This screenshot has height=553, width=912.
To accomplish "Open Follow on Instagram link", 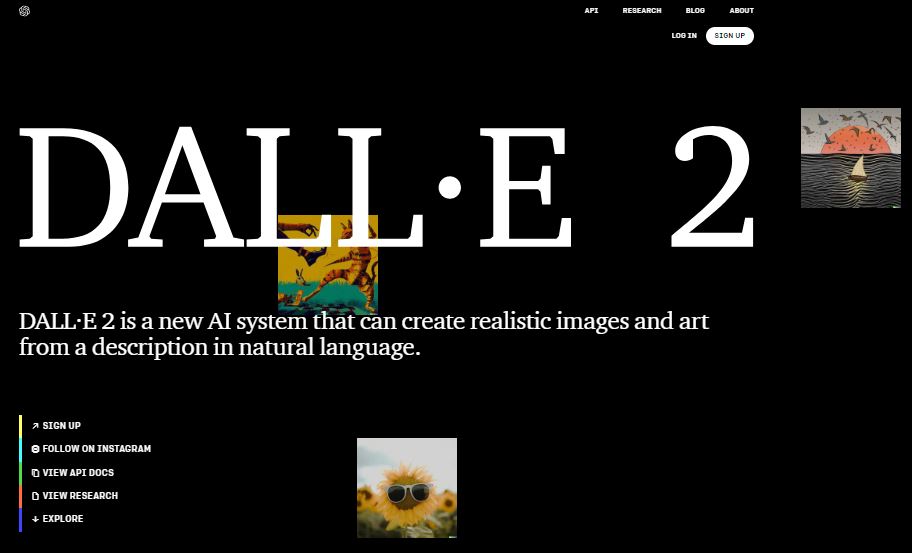I will [x=97, y=449].
